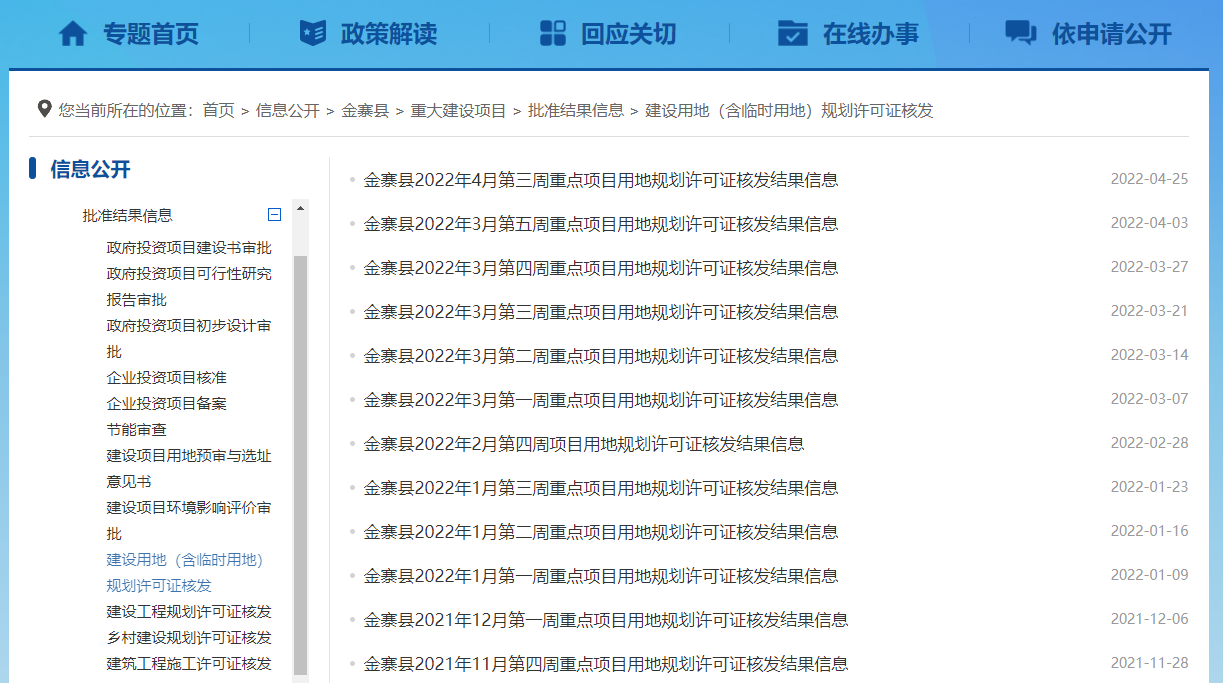The height and width of the screenshot is (683, 1223).
Task: Select 政府投资项目建议书审批 in sidebar
Action: (x=189, y=247)
